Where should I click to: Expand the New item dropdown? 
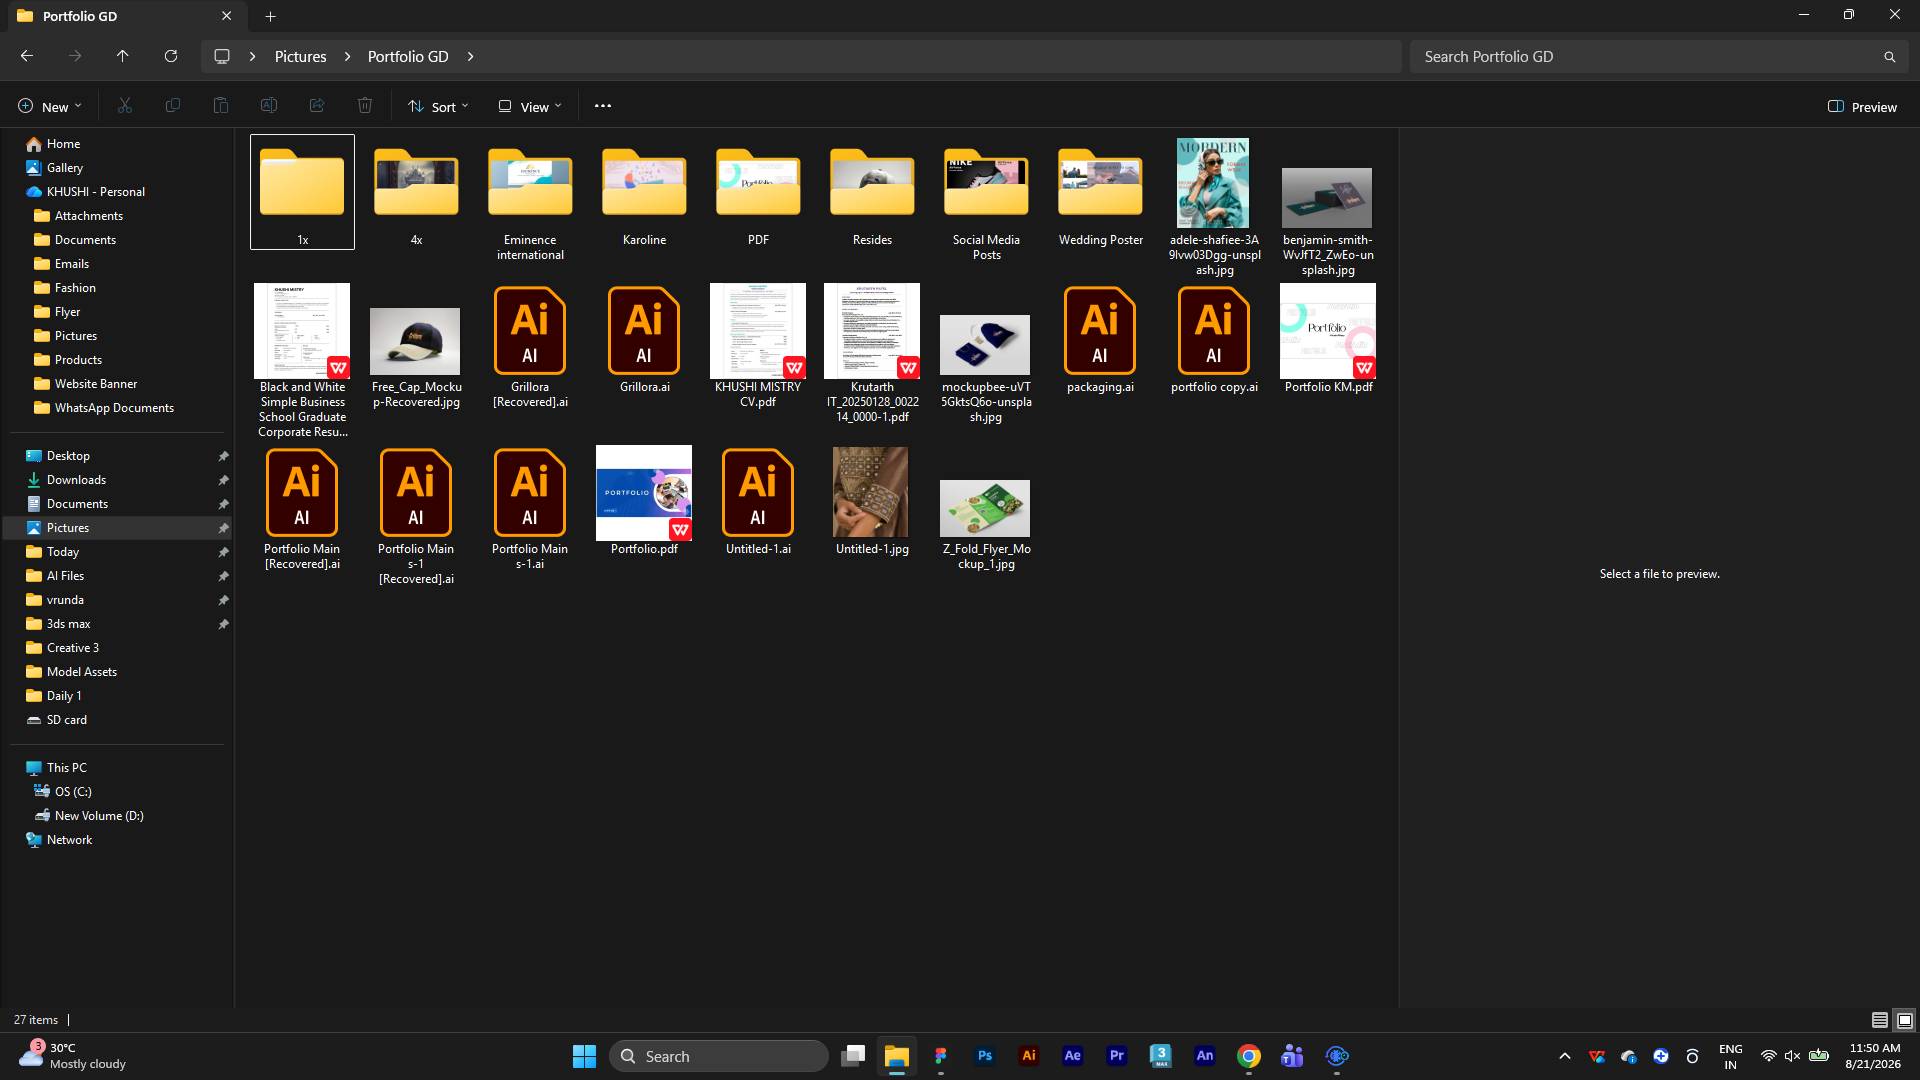[x=50, y=107]
